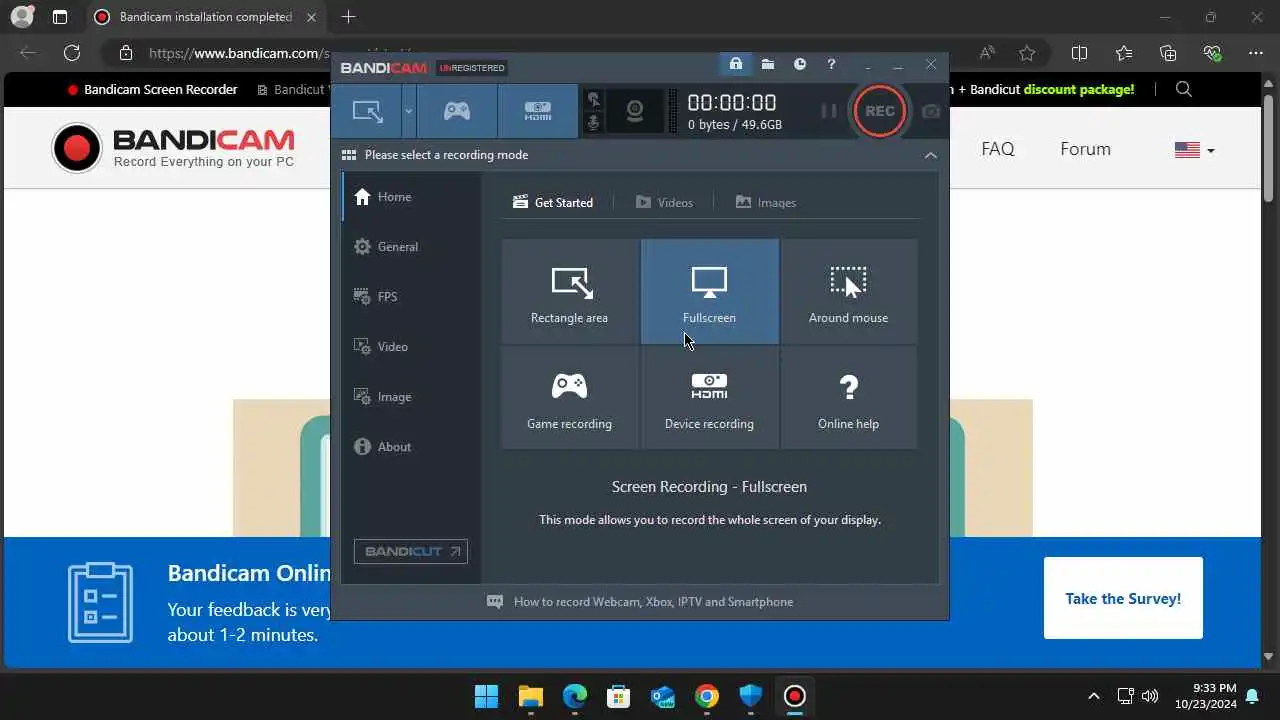Open browser settings and more menu
1280x720 pixels.
tap(1257, 53)
